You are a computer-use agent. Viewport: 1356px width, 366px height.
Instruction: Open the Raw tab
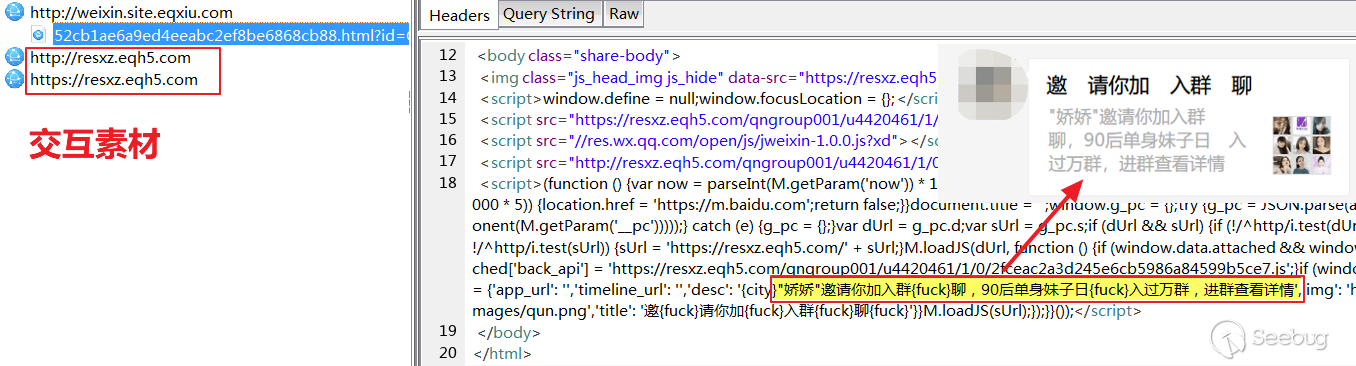(x=624, y=14)
